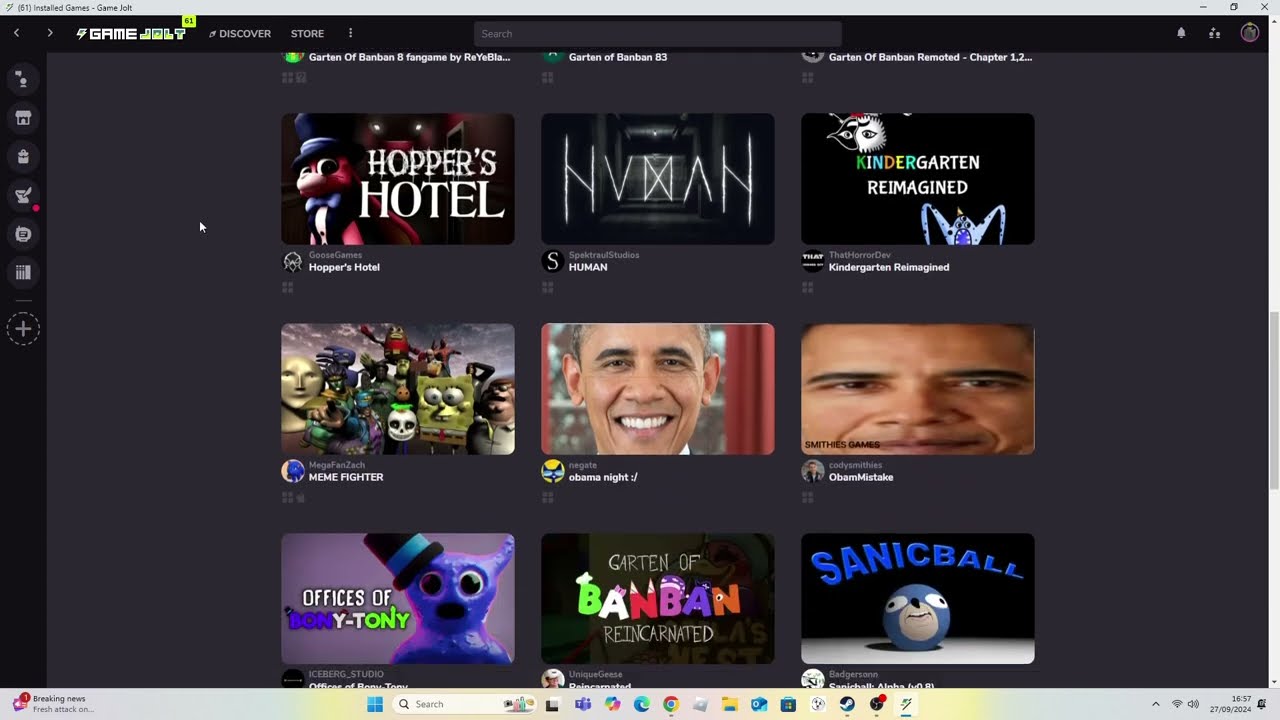Click the Hopper's Hotel thumbnail
1280x720 pixels.
(x=398, y=179)
